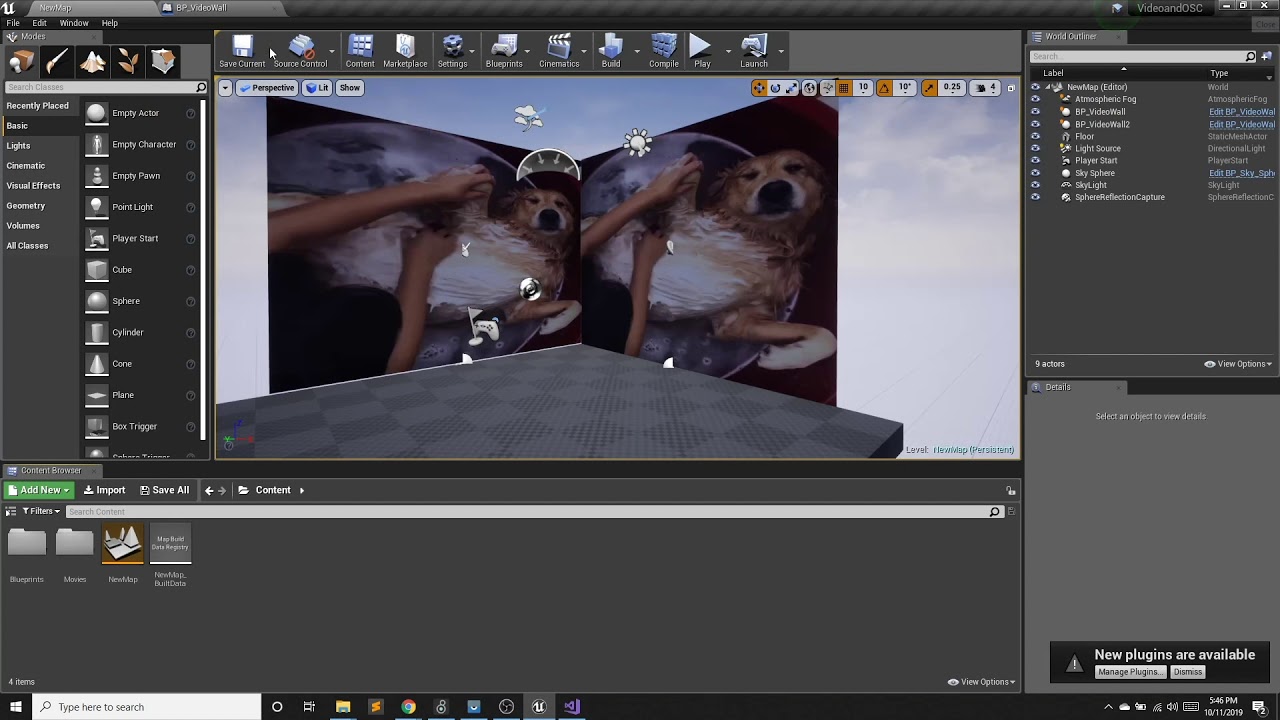This screenshot has height=720, width=1280.
Task: Select the Visual Effects category
Action: click(x=33, y=186)
